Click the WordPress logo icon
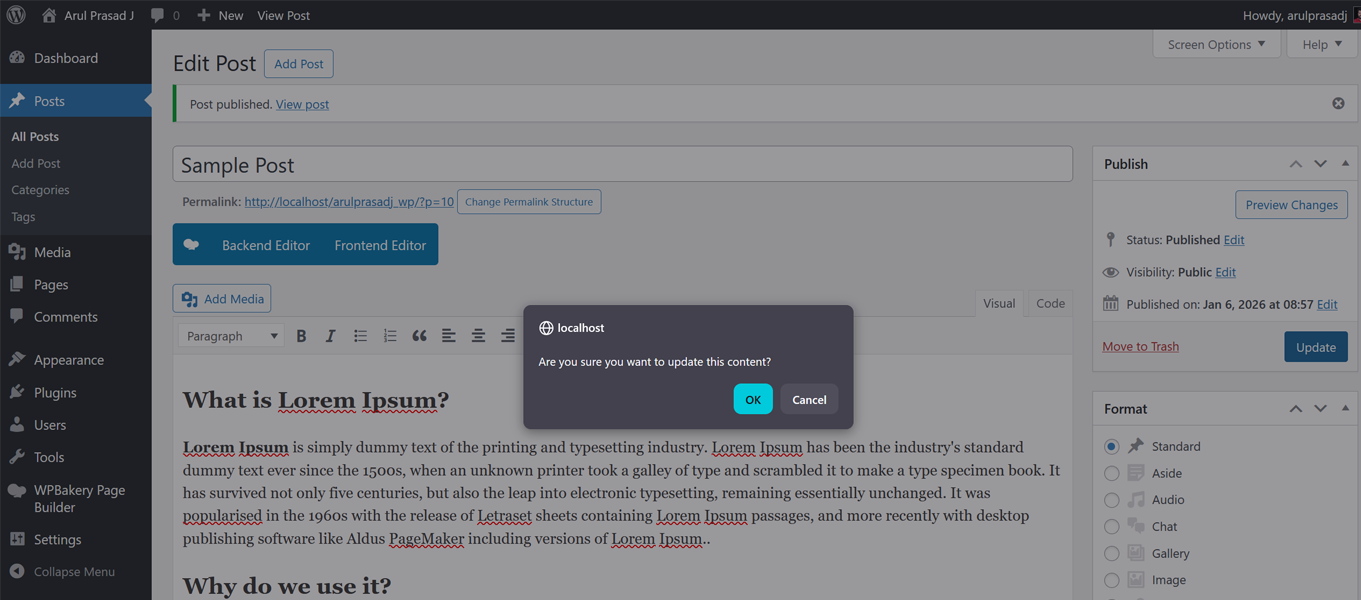The width and height of the screenshot is (1361, 600). pos(16,15)
